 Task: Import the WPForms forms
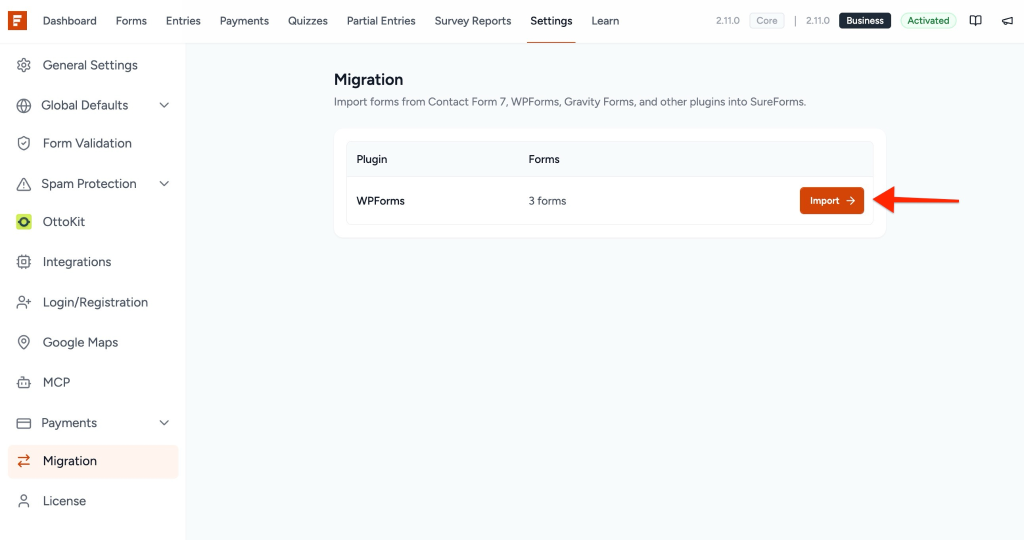831,200
